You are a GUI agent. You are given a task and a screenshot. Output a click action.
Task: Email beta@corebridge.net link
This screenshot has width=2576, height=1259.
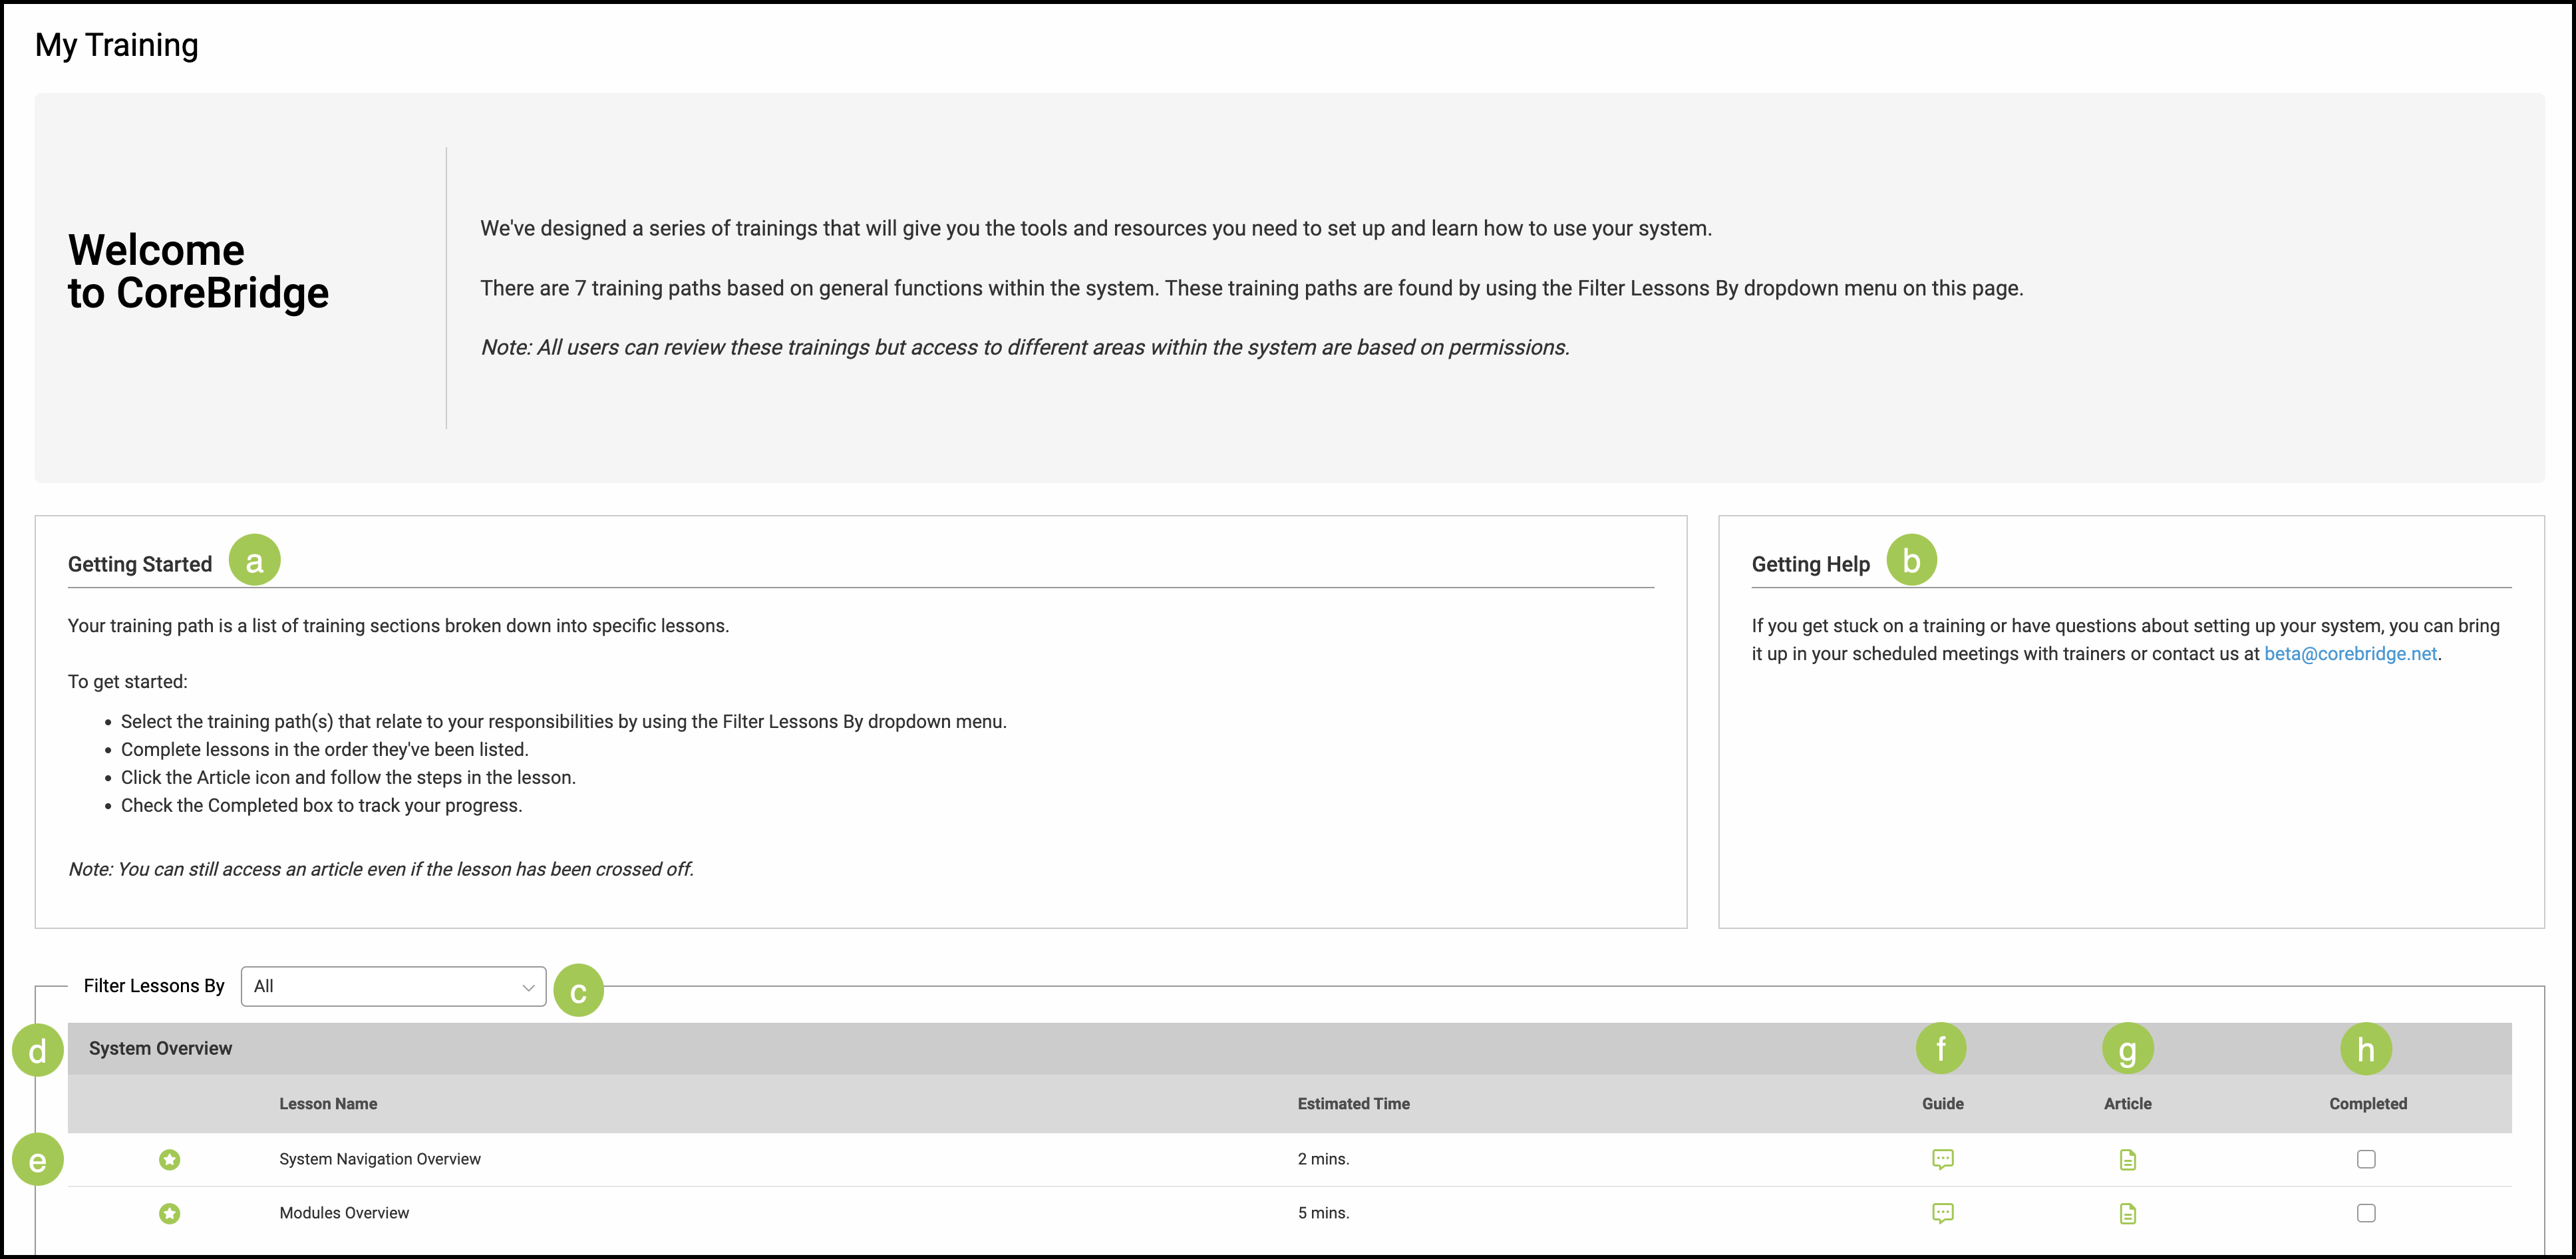(2350, 654)
